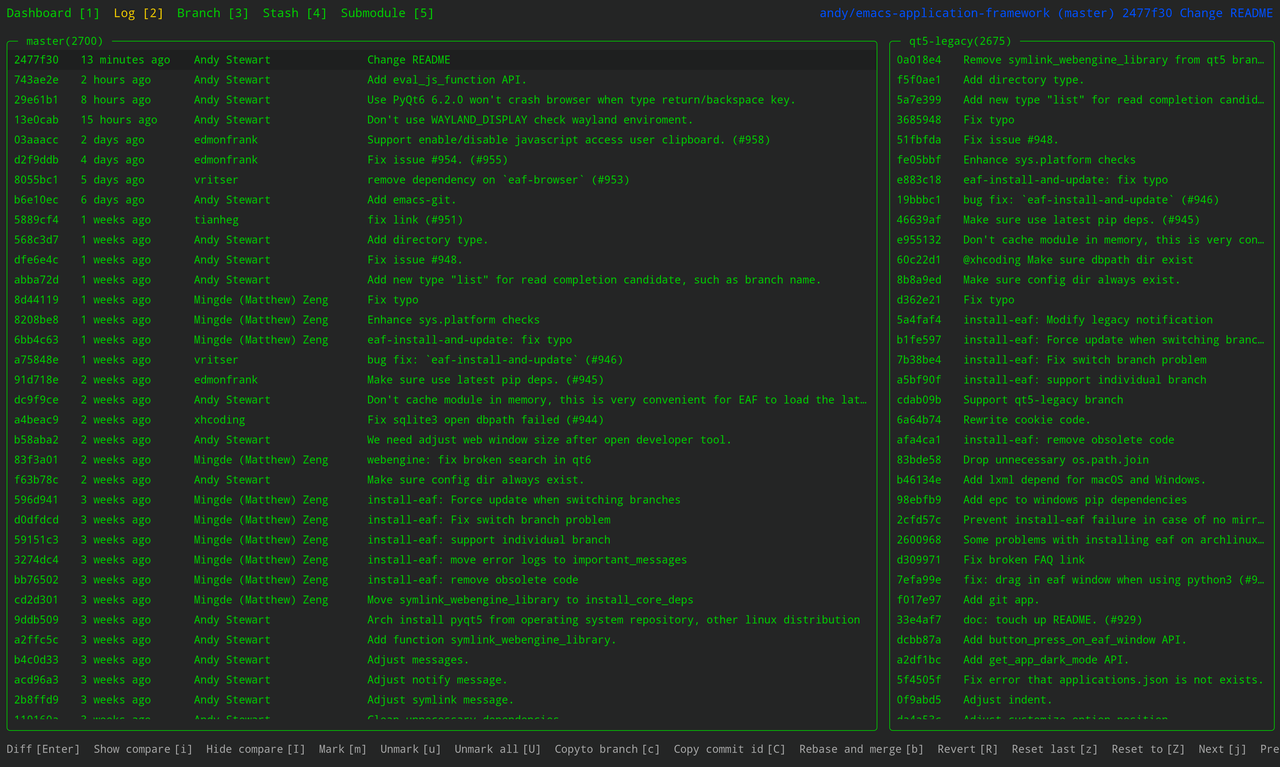Click Copyto branch [c] action
The height and width of the screenshot is (767, 1280).
click(x=607, y=749)
